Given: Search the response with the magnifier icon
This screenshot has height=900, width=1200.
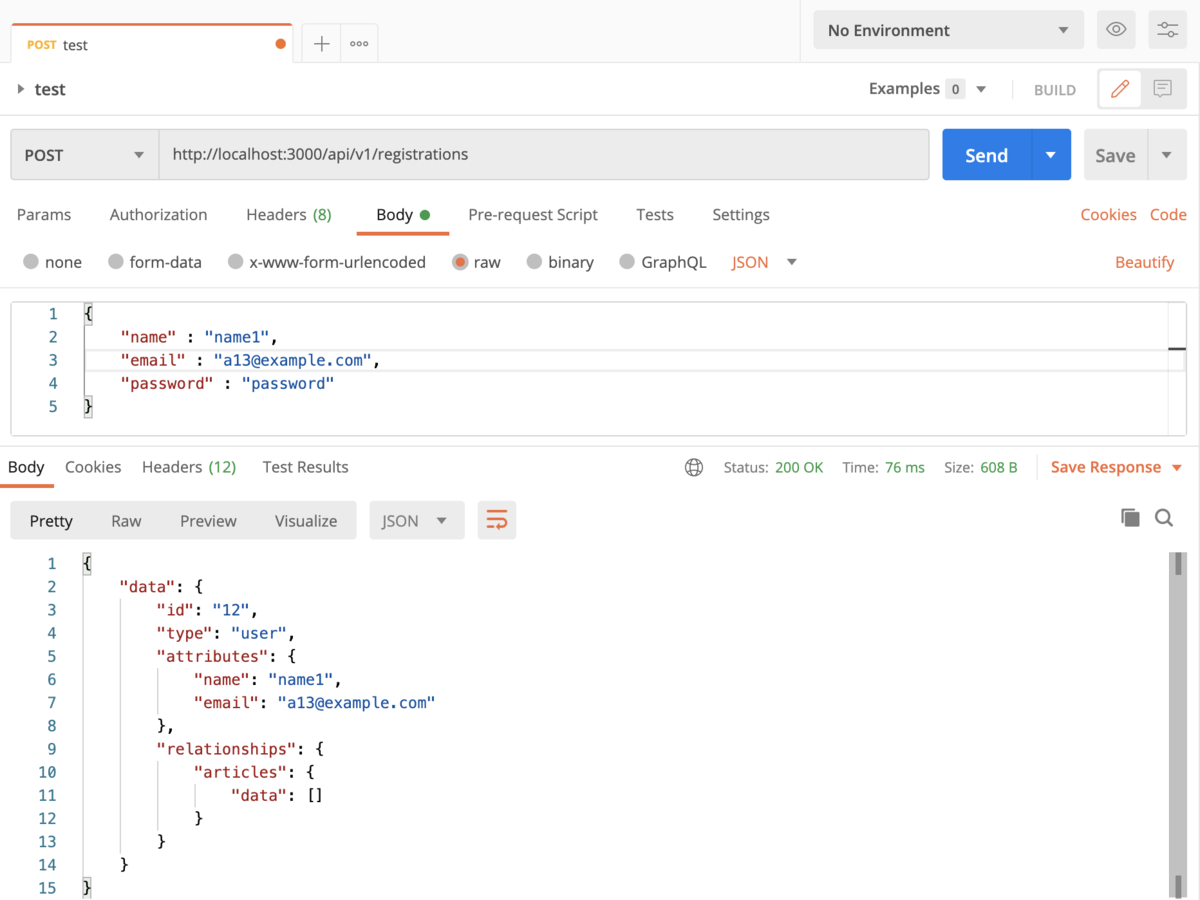Looking at the screenshot, I should tap(1163, 517).
